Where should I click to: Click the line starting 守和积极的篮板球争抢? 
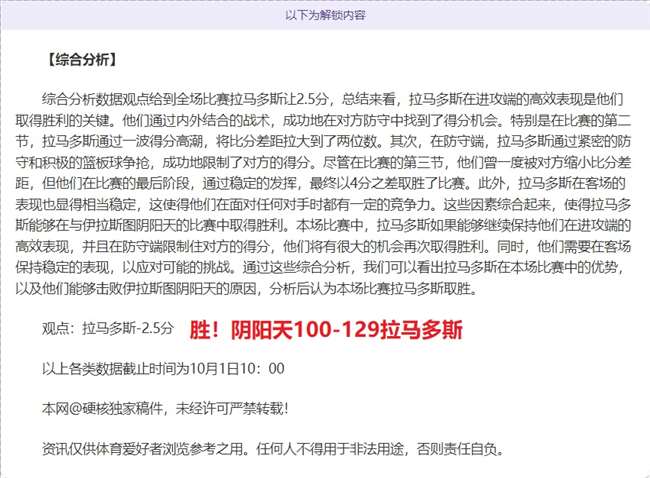(x=323, y=162)
